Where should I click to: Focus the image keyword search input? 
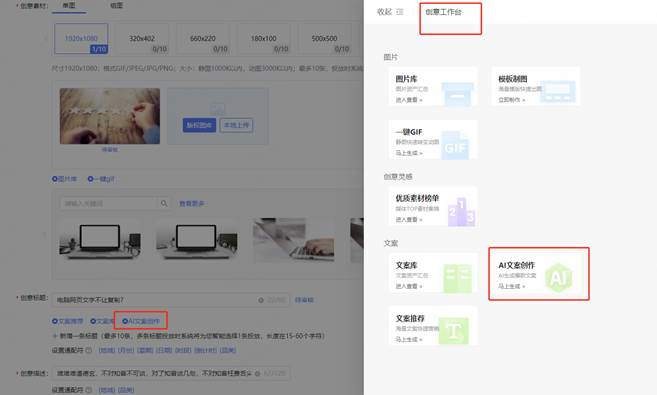pos(109,204)
